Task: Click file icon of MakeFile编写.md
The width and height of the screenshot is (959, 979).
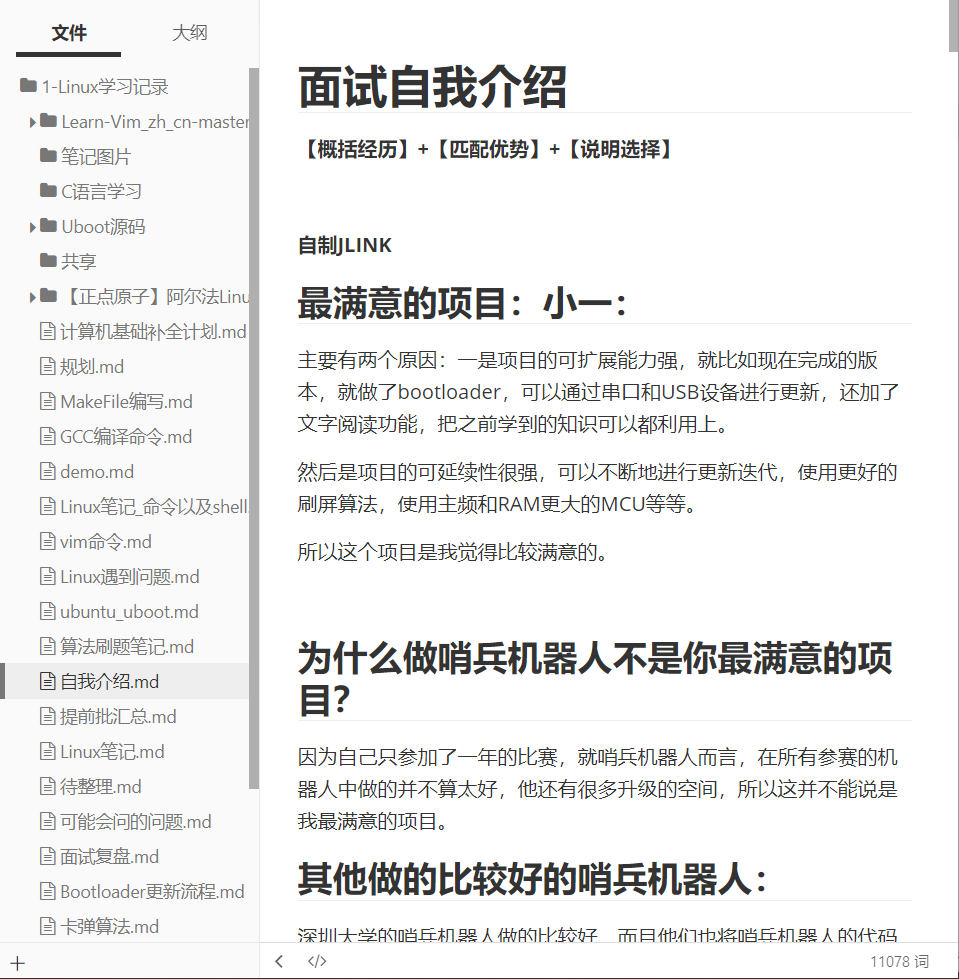Action: [x=47, y=401]
